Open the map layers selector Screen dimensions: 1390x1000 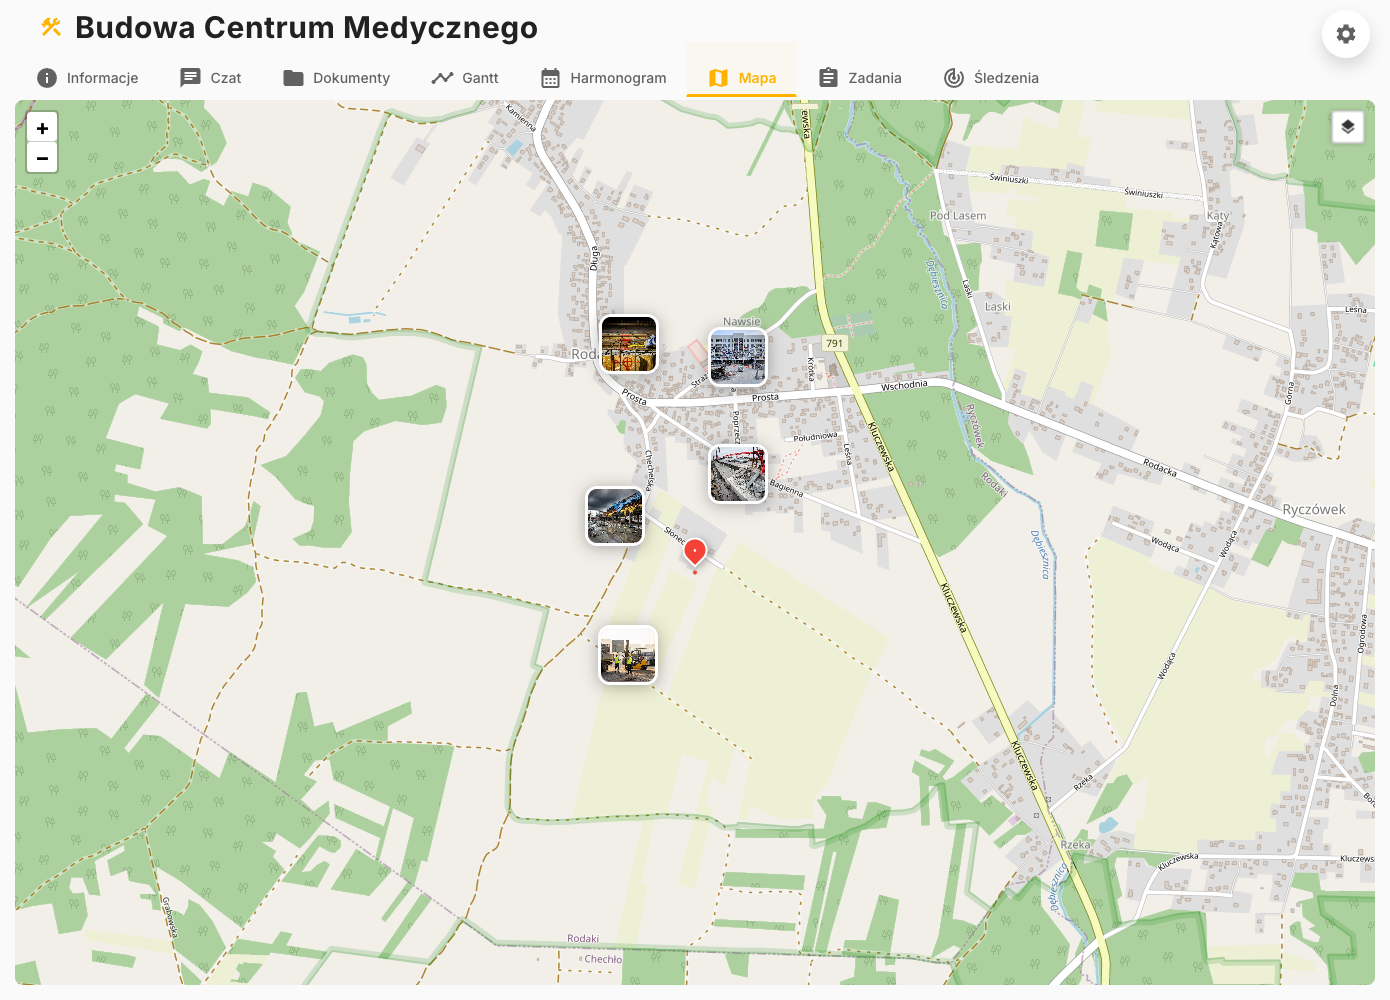pyautogui.click(x=1348, y=127)
